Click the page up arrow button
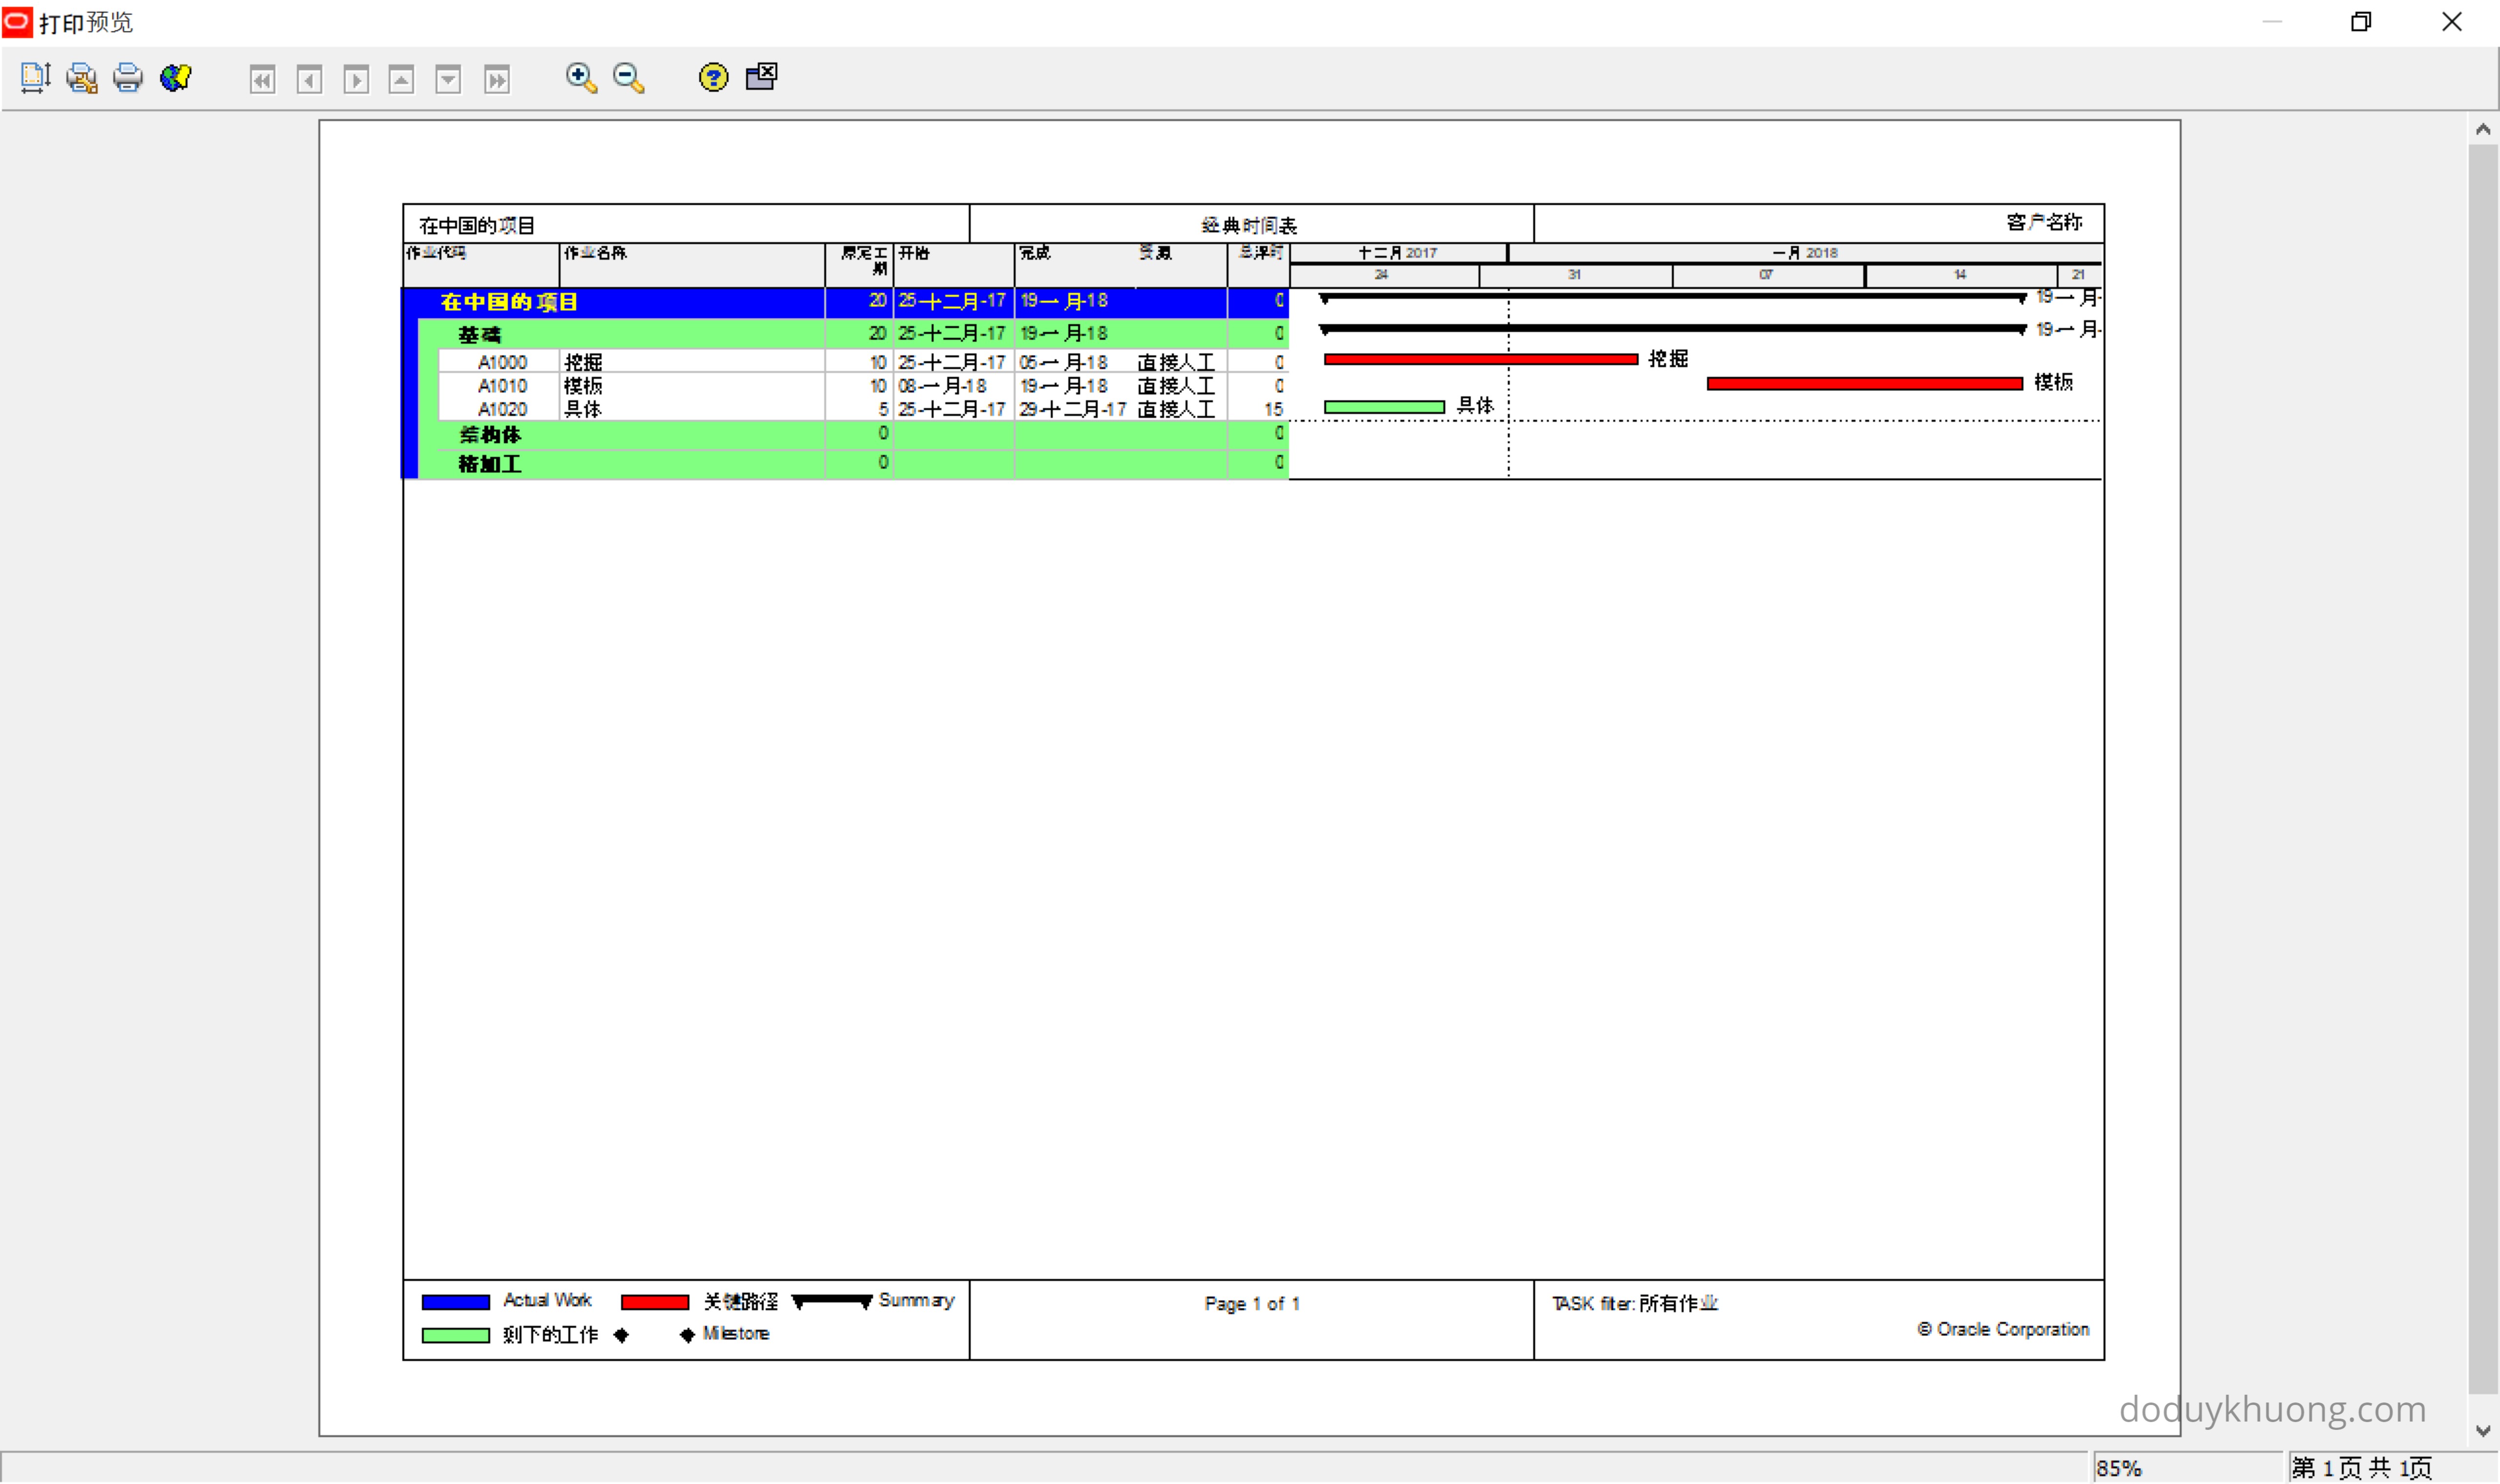The image size is (2500, 1484). [402, 79]
